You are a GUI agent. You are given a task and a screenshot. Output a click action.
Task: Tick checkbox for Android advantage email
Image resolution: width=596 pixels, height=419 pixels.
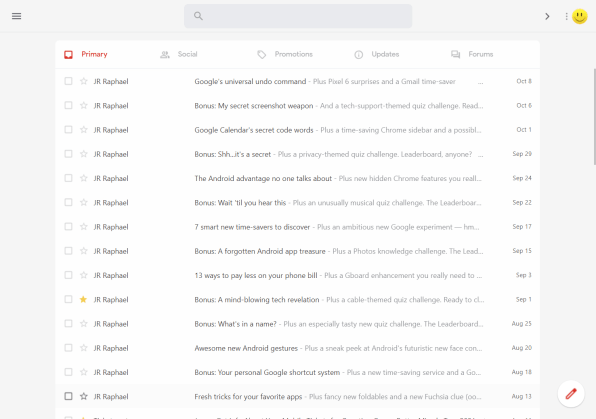(x=68, y=178)
